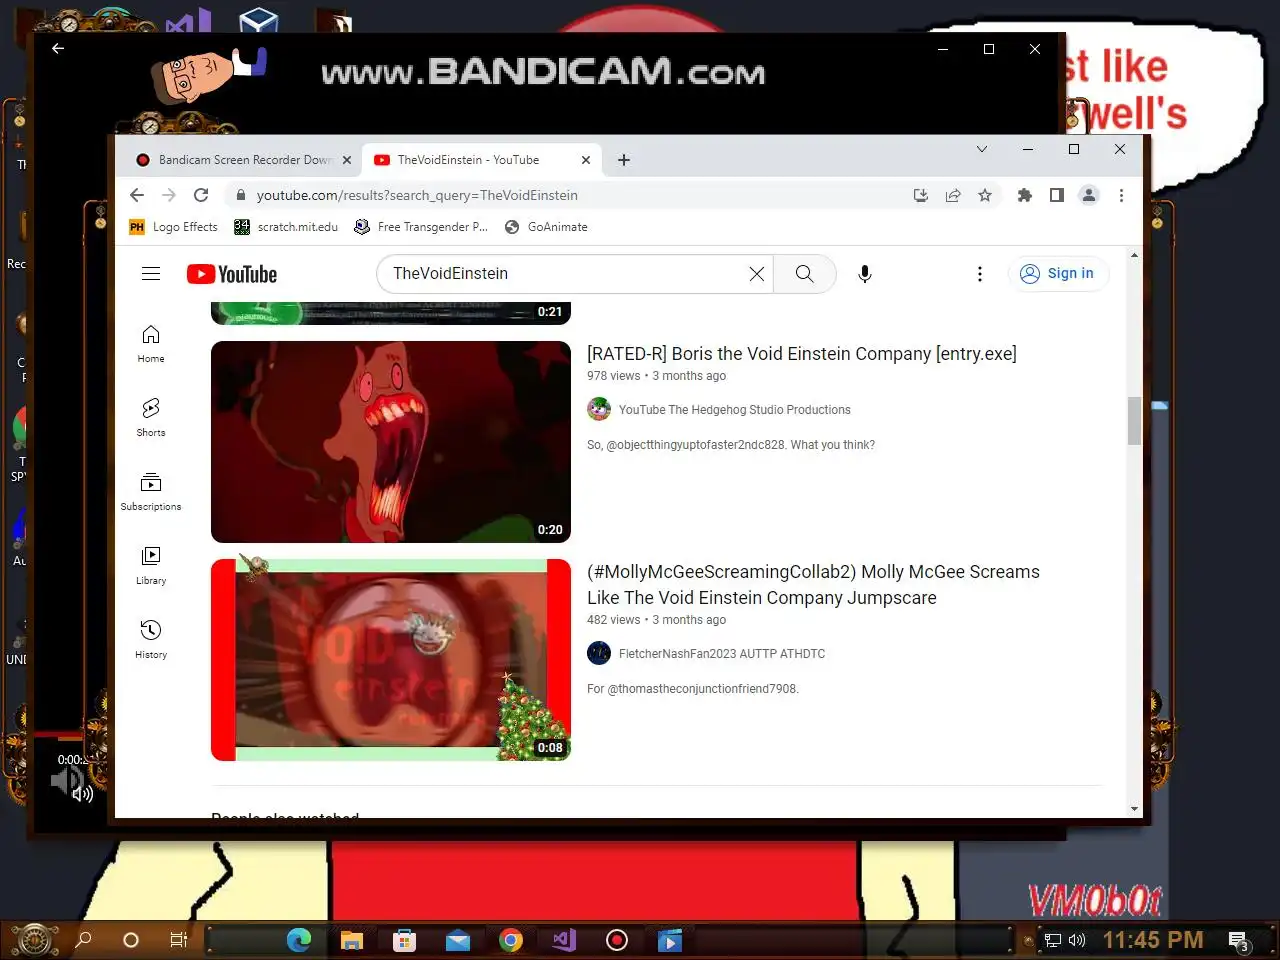Screen dimensions: 1280x960
Task: Click the TheVoidEinstein search input field
Action: coord(565,274)
